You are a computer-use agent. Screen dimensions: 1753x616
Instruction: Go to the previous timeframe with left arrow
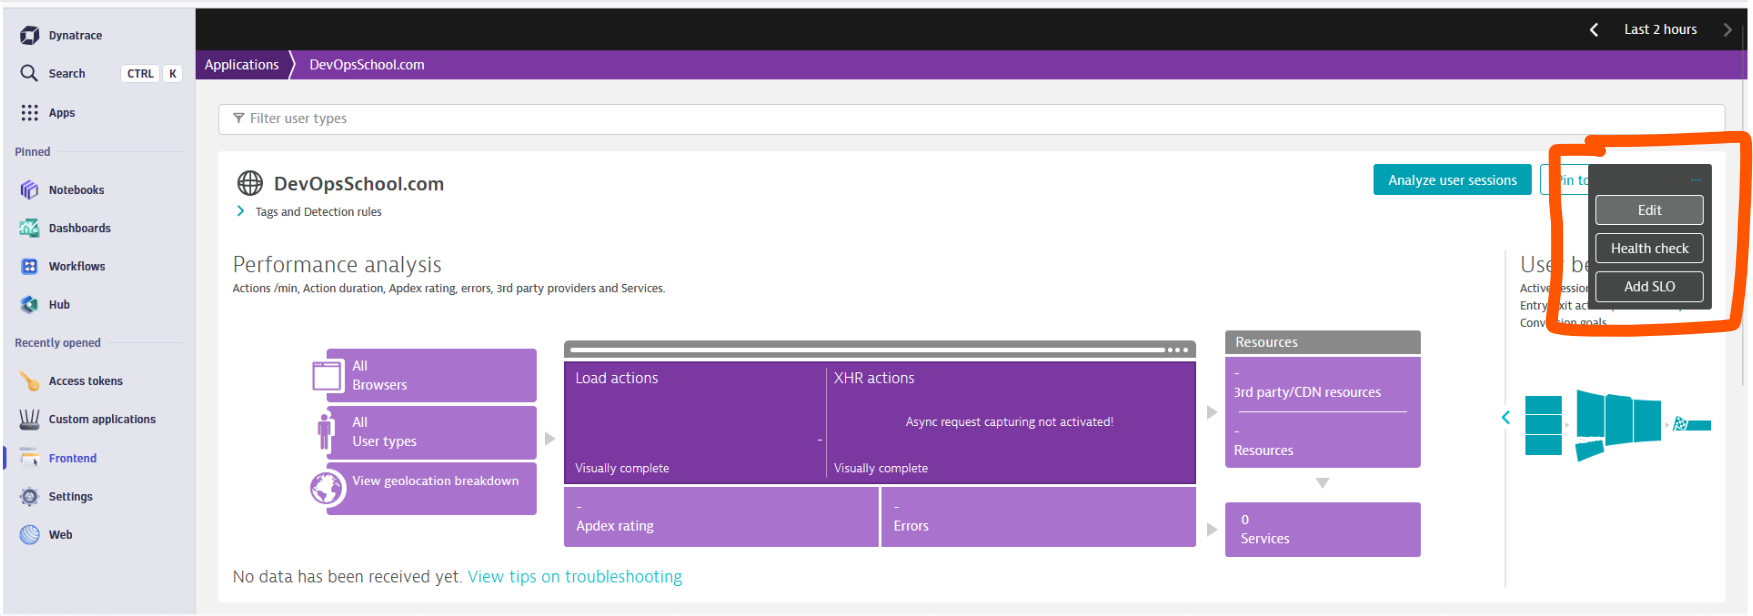1594,30
